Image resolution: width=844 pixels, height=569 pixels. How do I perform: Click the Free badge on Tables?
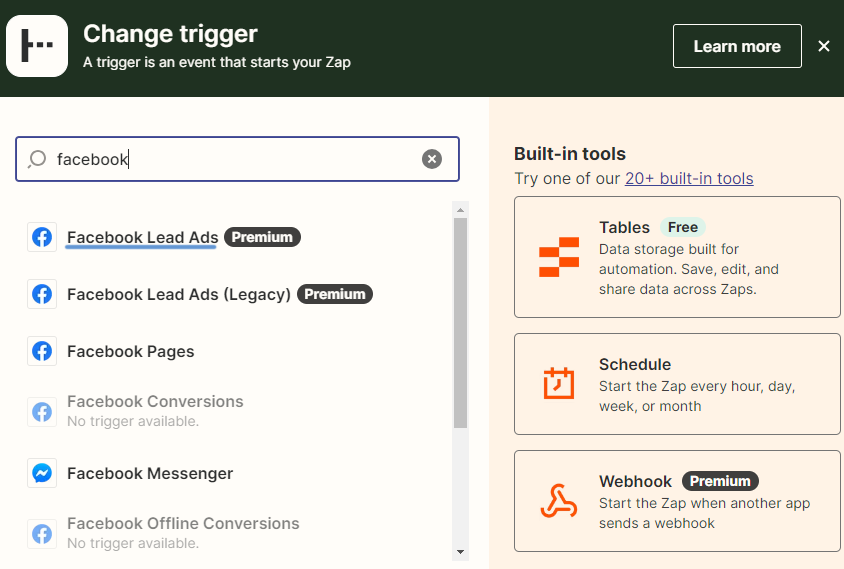pos(683,227)
